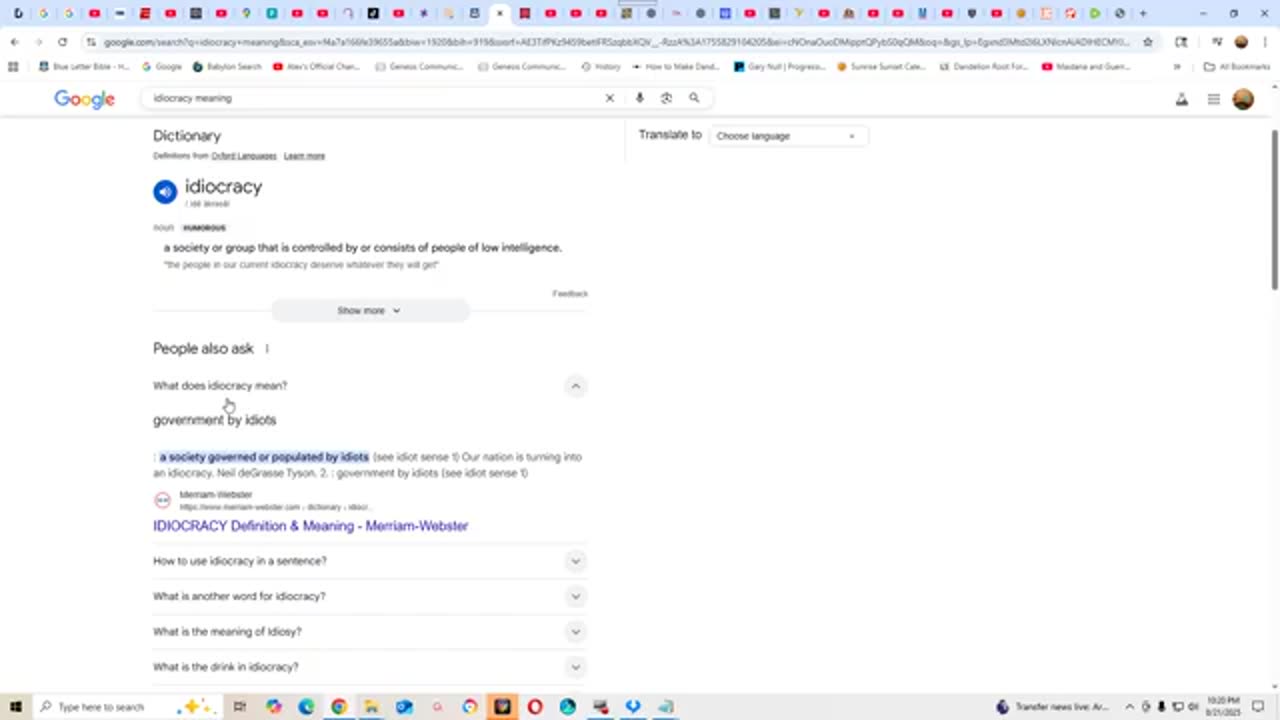This screenshot has height=720, width=1280.
Task: Reload the current page
Action: coord(62,42)
